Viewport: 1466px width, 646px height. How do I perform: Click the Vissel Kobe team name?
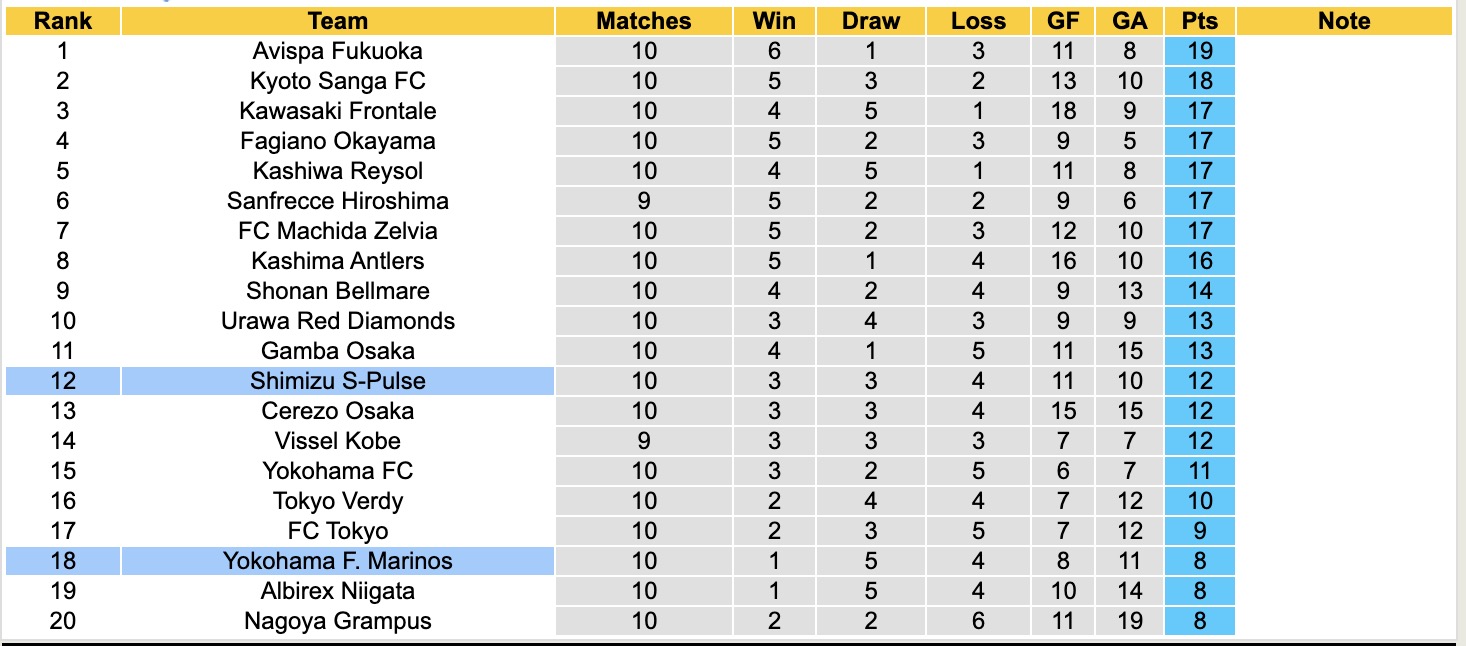click(x=337, y=441)
